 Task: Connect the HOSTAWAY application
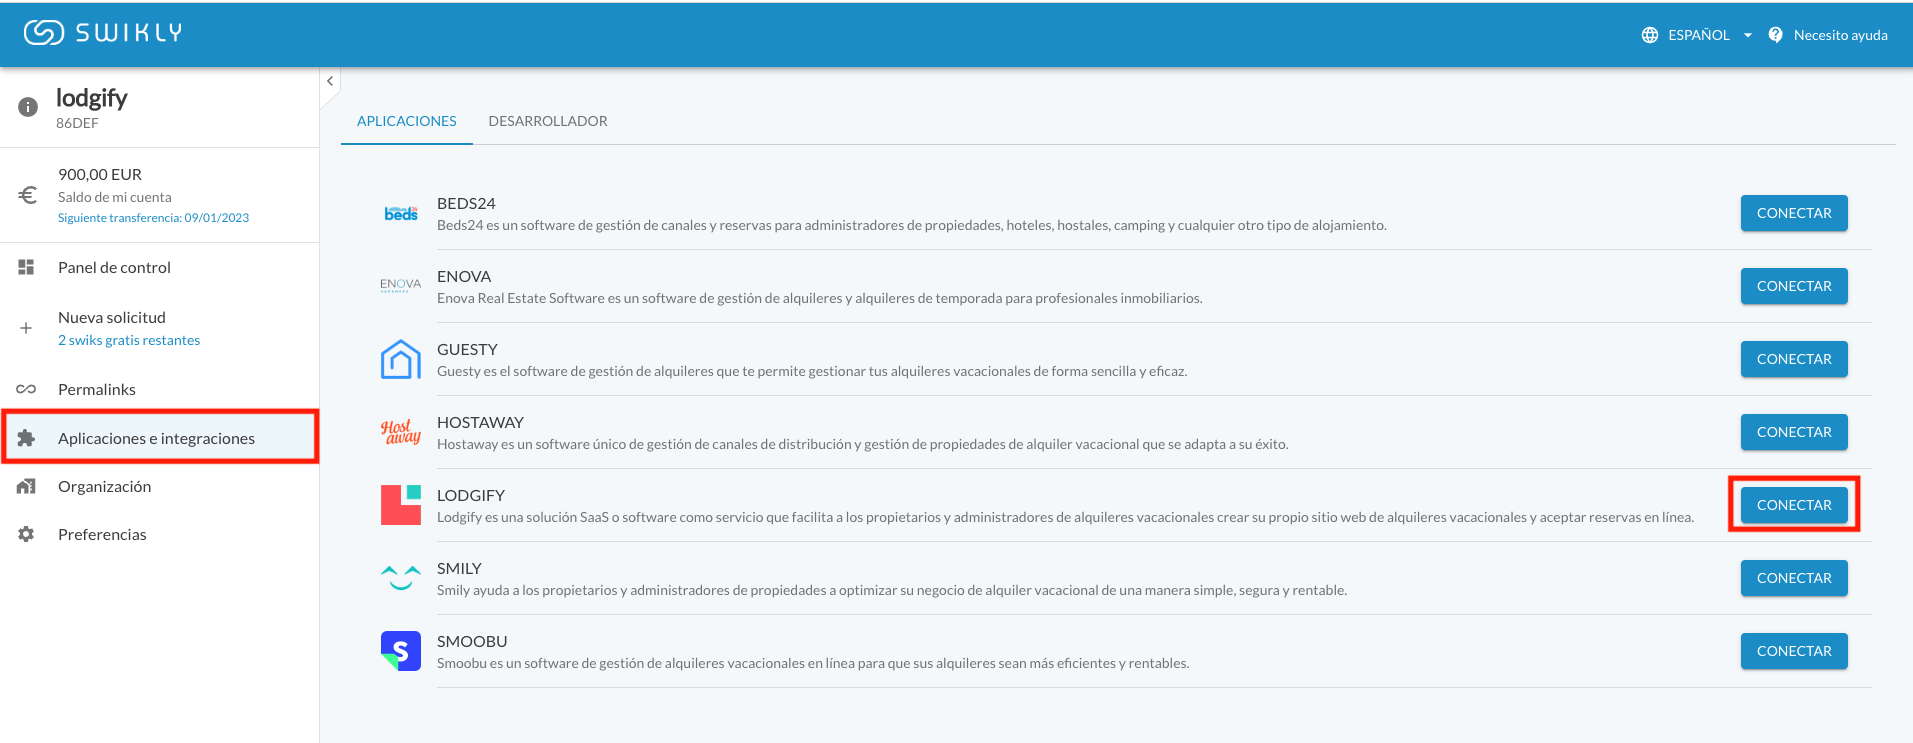1794,432
